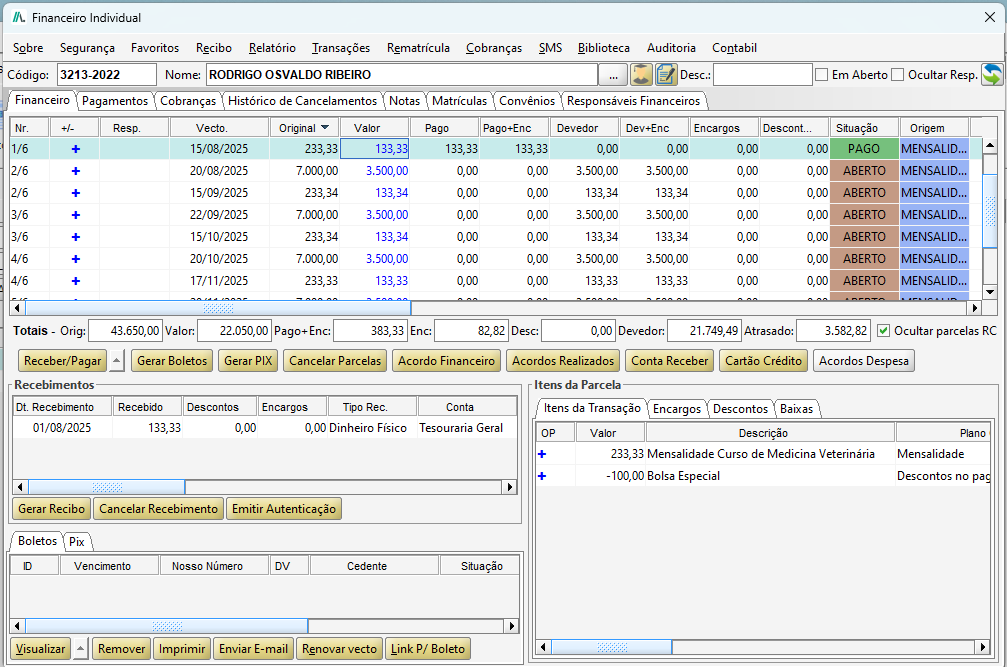
Task: Open the Baixas tab
Action: point(796,409)
